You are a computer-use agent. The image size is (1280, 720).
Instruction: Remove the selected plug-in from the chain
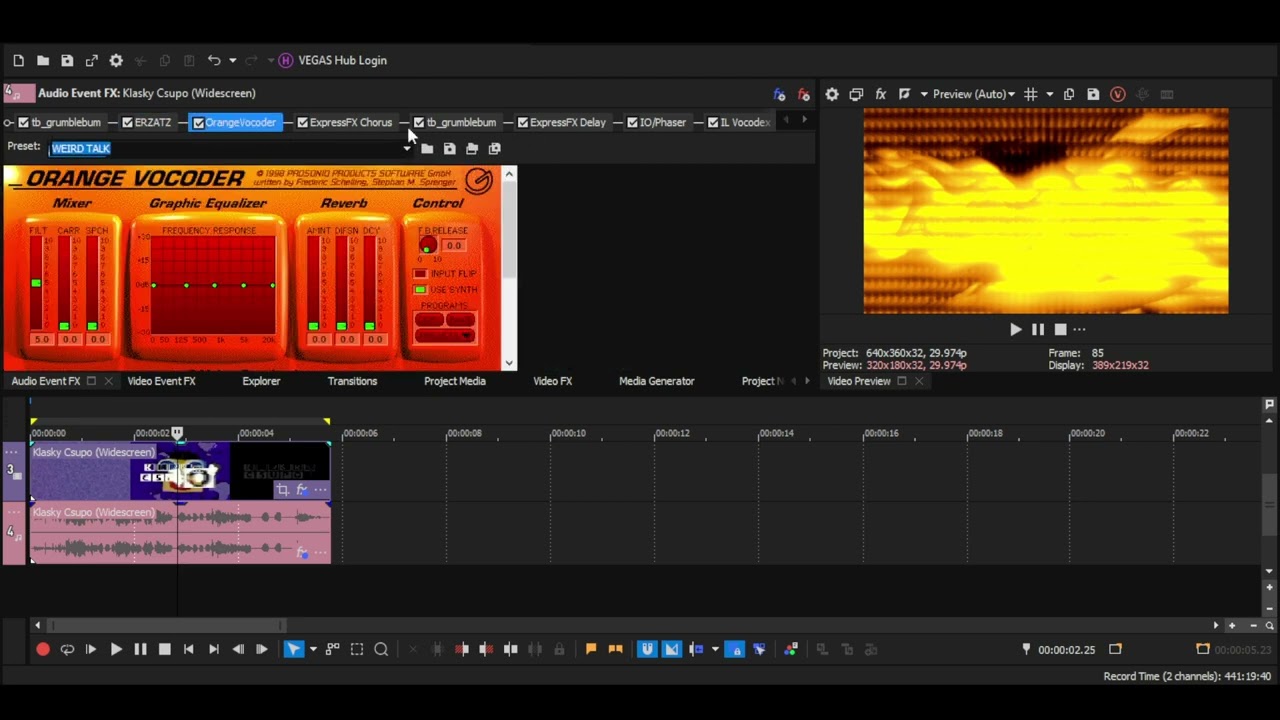[x=804, y=94]
